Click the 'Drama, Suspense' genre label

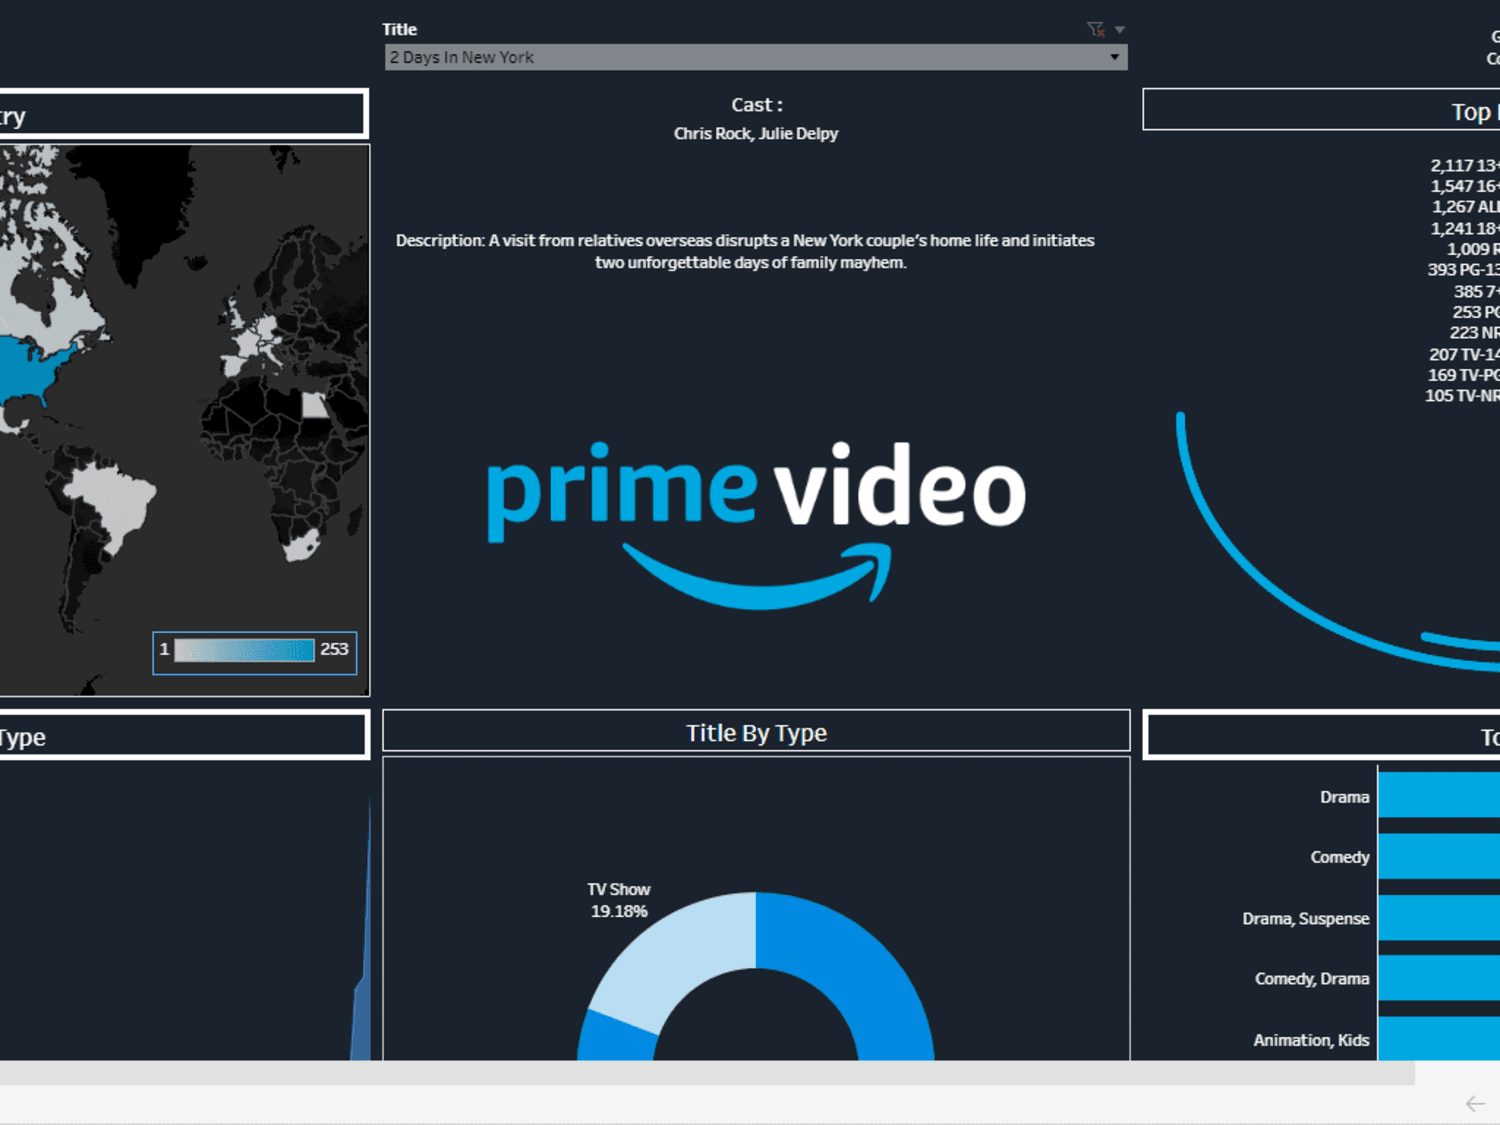point(1306,918)
